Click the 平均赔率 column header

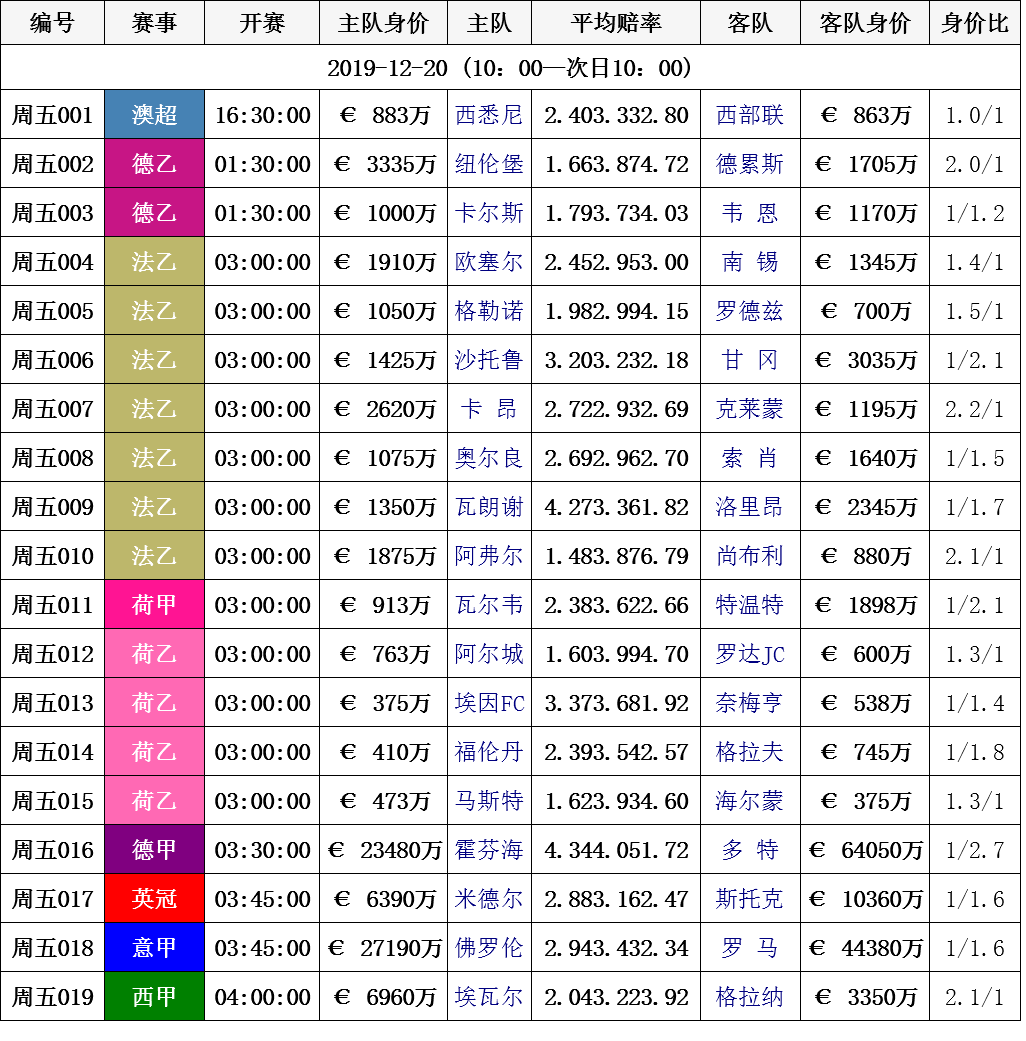point(616,23)
